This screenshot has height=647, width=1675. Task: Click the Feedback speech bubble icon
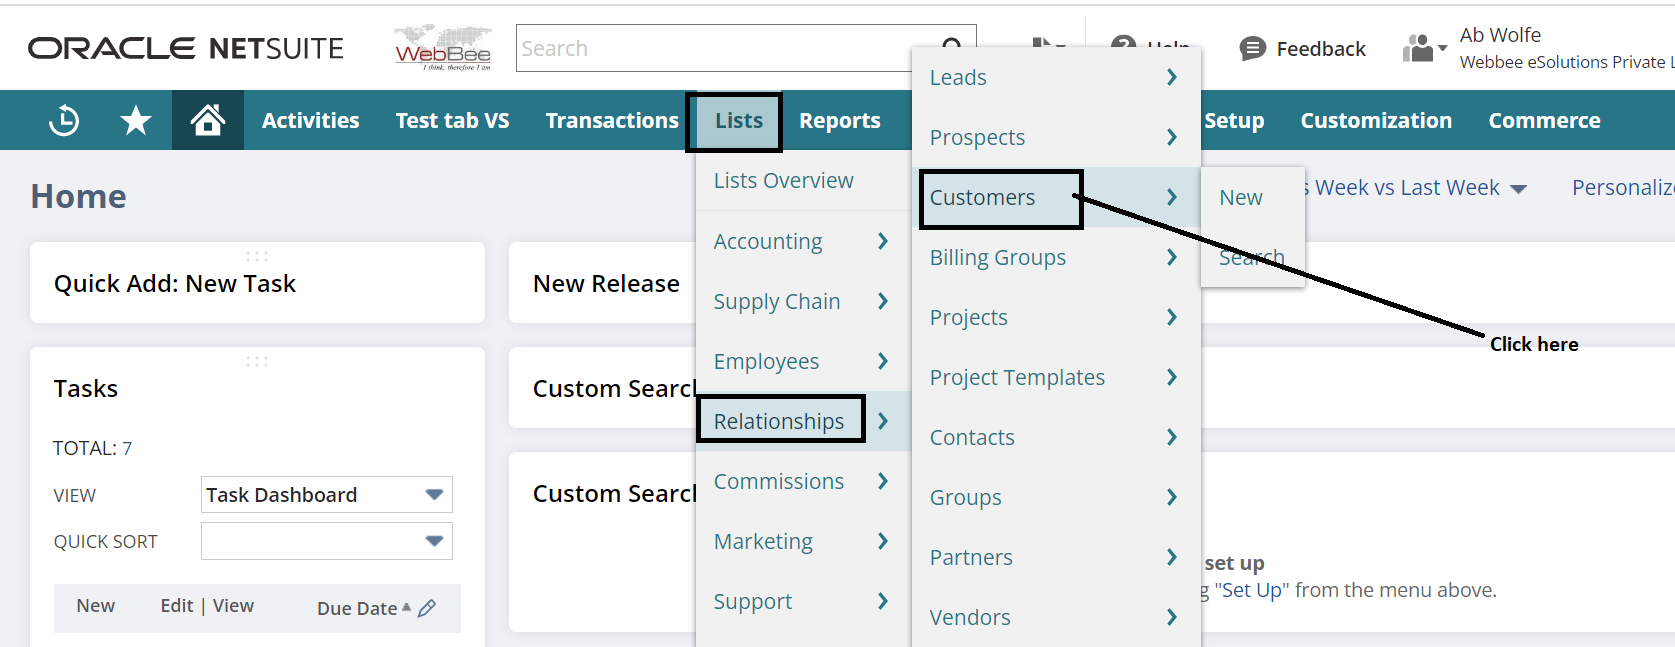click(1252, 49)
